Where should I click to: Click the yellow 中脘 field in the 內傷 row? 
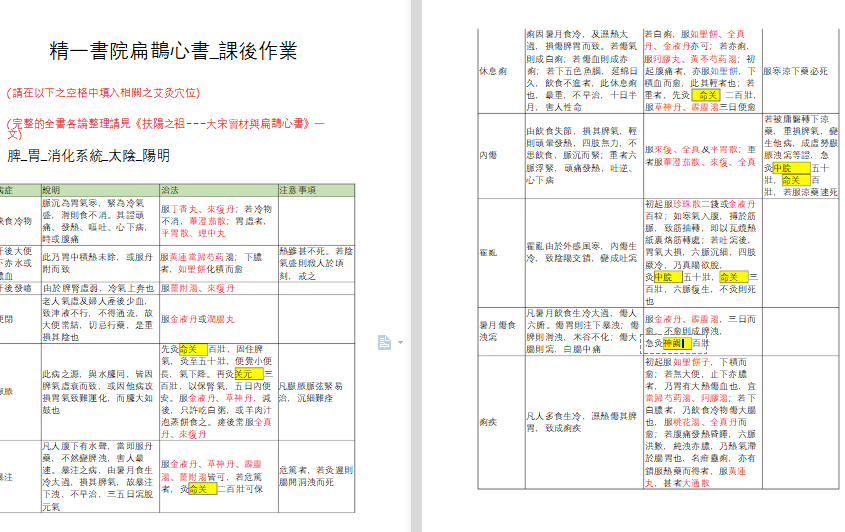coord(791,168)
